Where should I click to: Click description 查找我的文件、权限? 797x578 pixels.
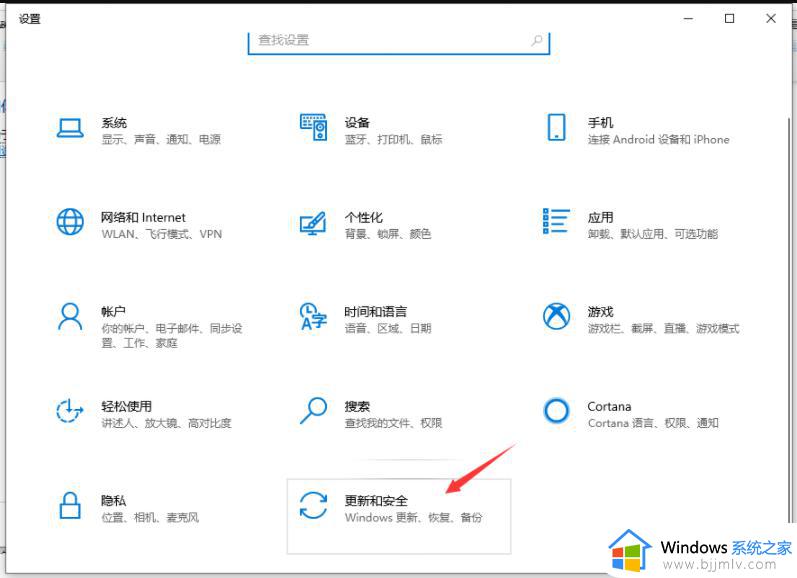point(393,423)
